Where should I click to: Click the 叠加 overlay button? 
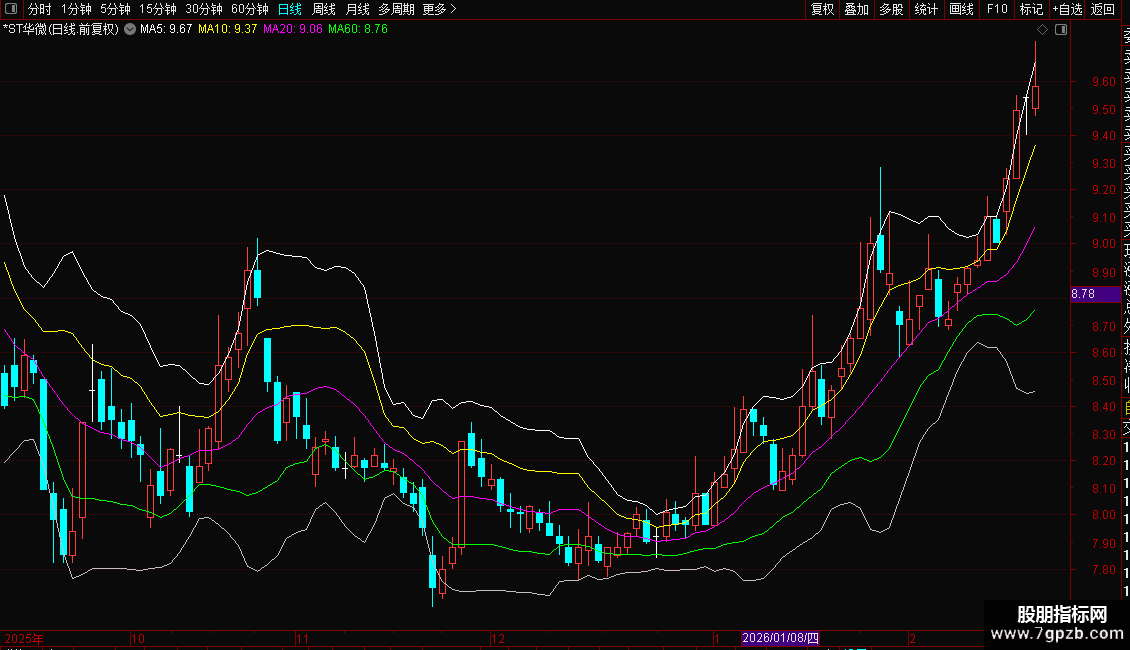(856, 9)
